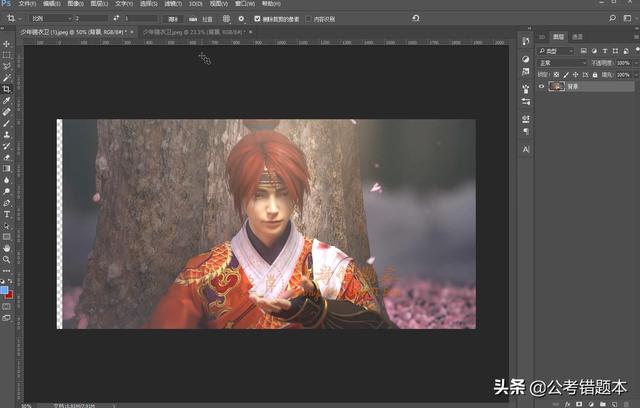Screen dimensions: 640x408
Task: Close the 50% zoom document tab
Action: pos(132,32)
